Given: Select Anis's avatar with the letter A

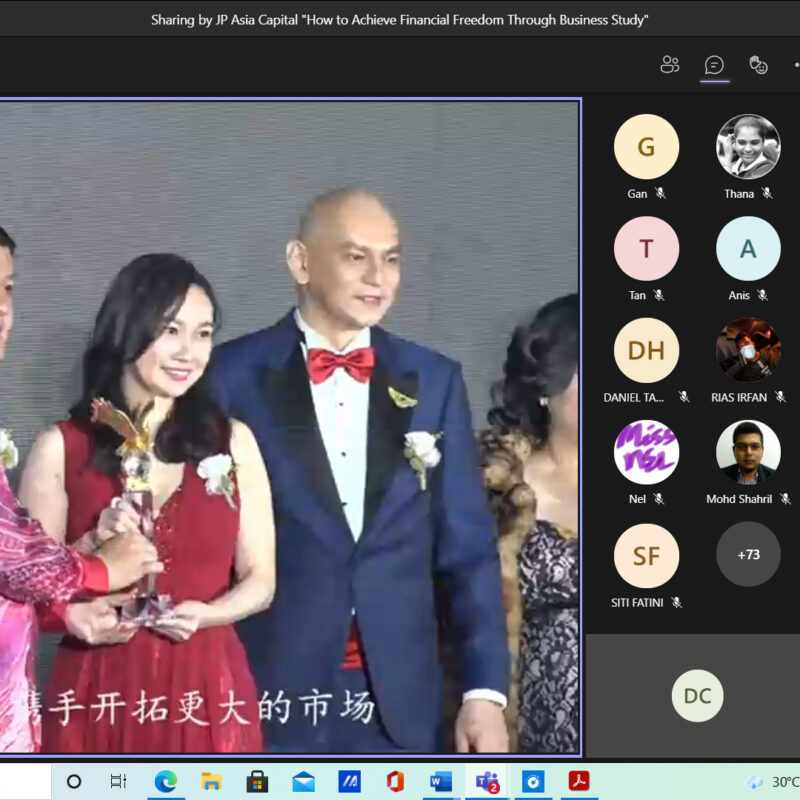Looking at the screenshot, I should 748,248.
